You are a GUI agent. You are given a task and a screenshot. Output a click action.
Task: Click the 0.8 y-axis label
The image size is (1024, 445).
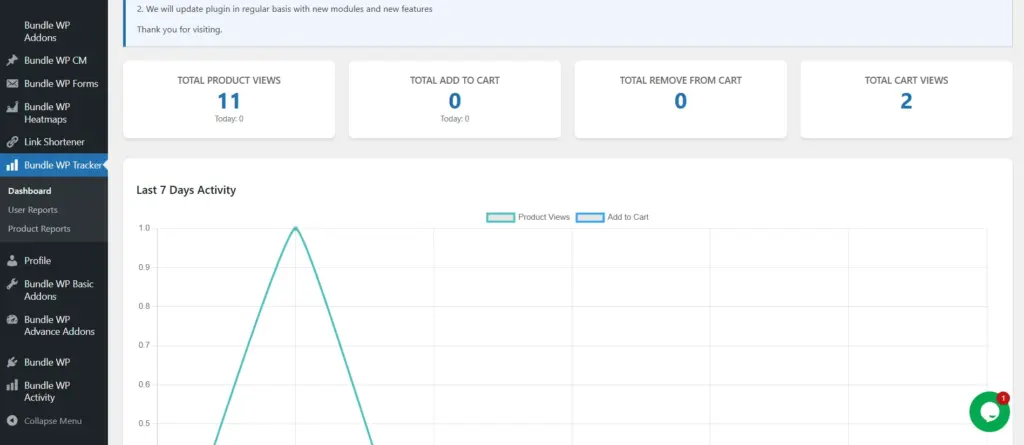144,306
